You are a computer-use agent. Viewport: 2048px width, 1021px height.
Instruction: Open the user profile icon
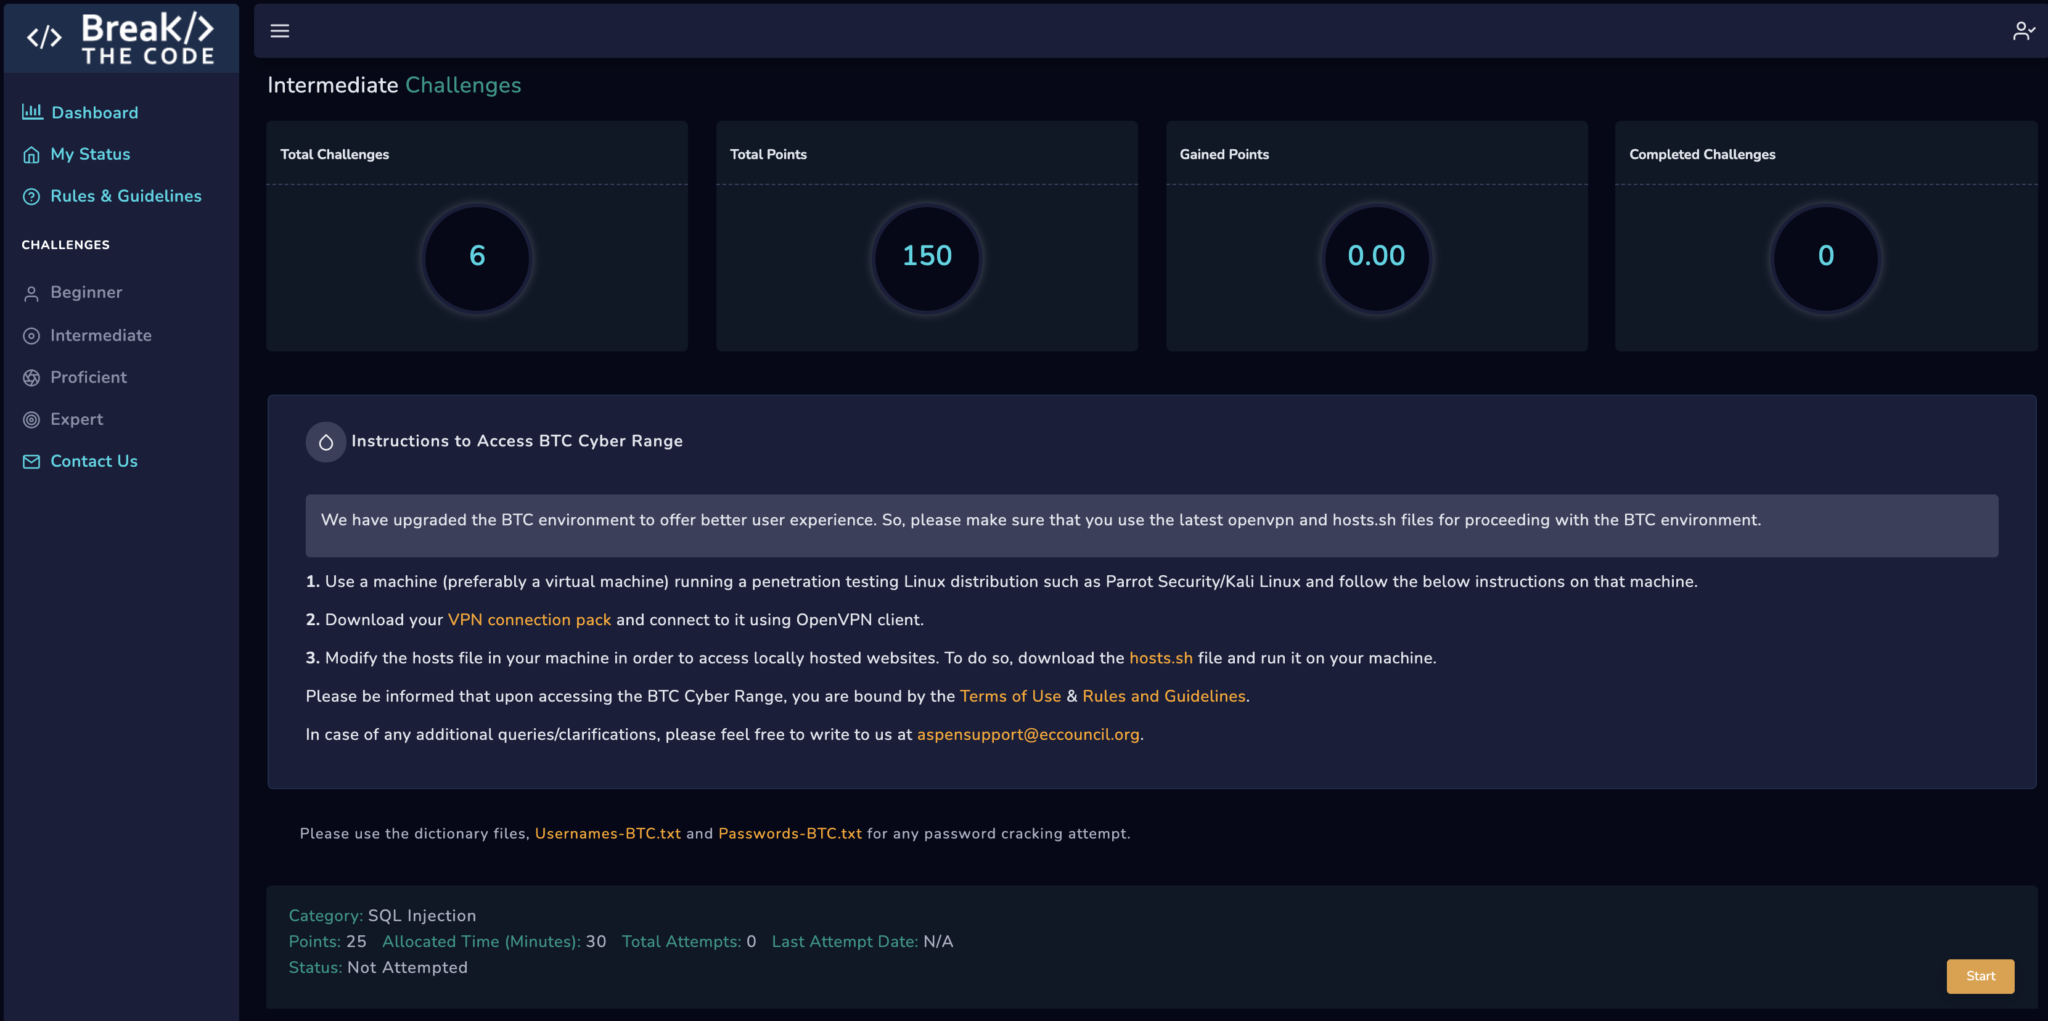coord(2023,31)
